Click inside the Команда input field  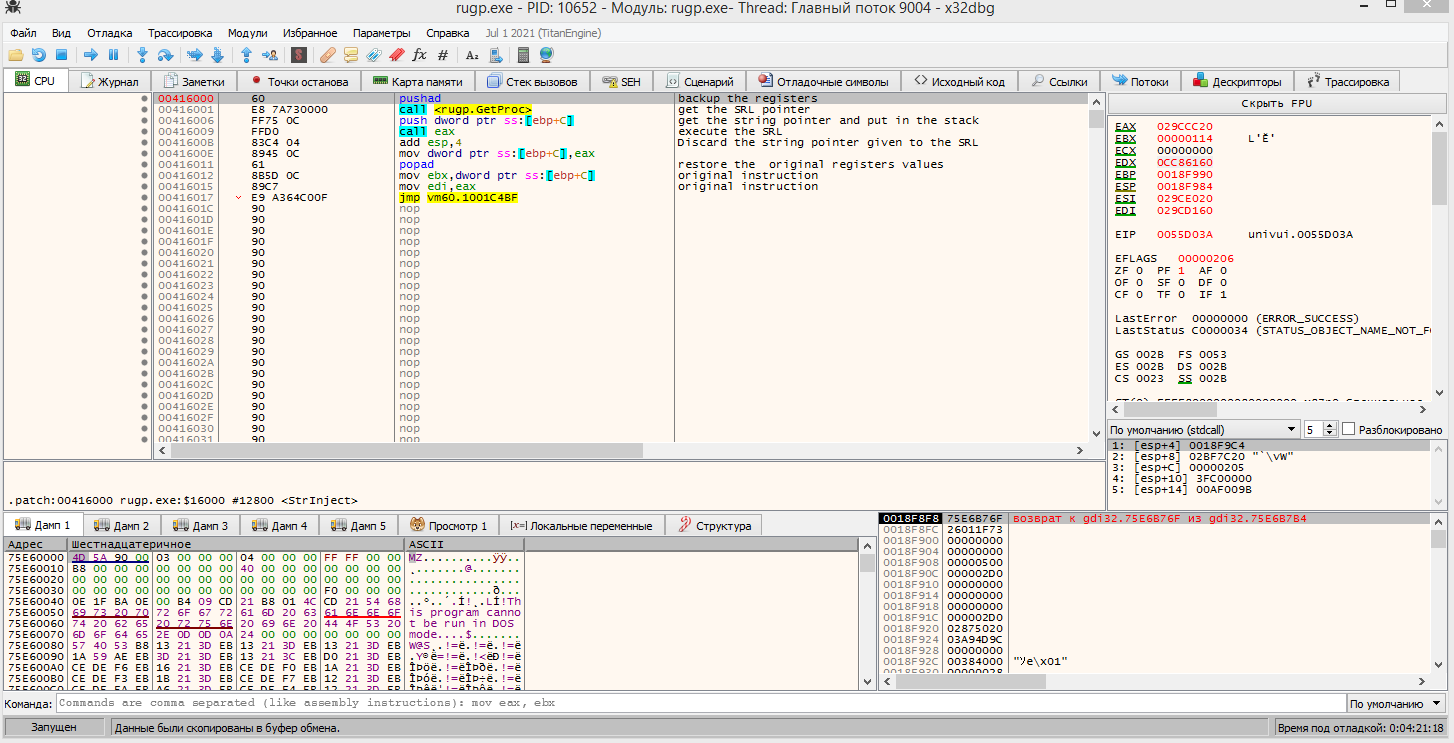(400, 703)
